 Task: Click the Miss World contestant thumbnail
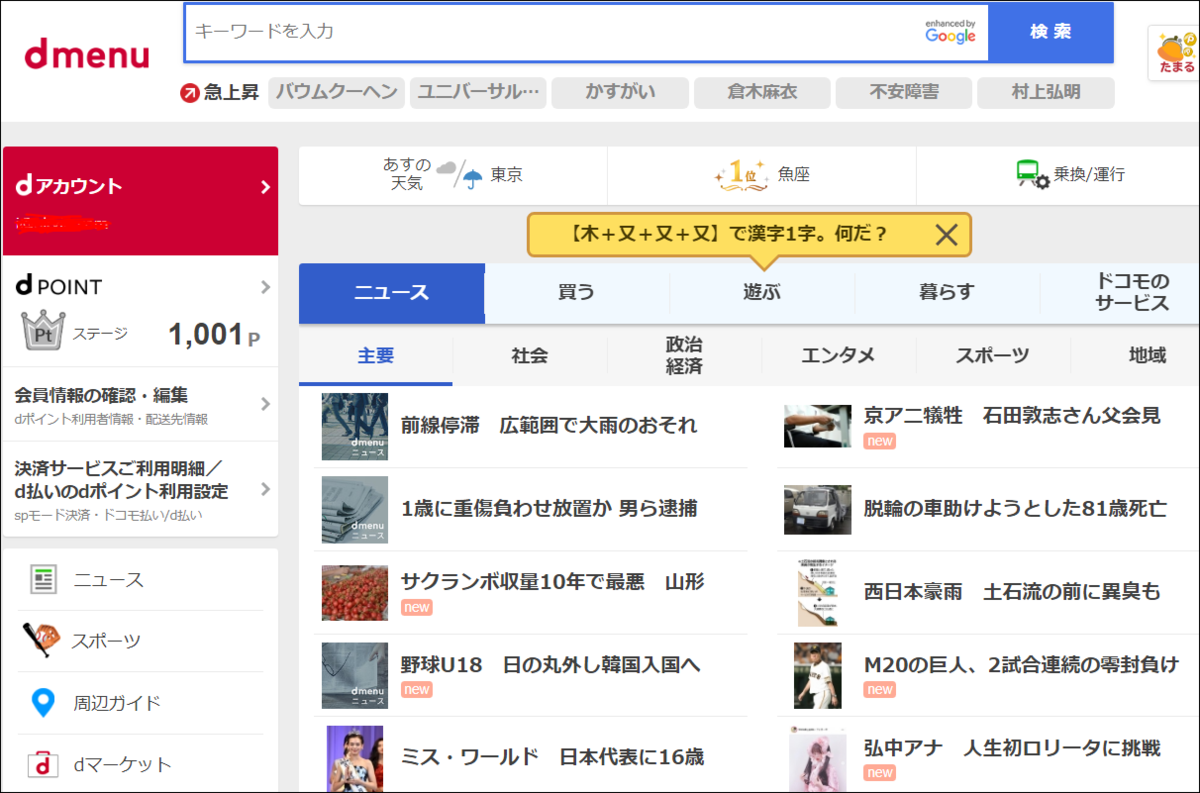click(x=355, y=758)
